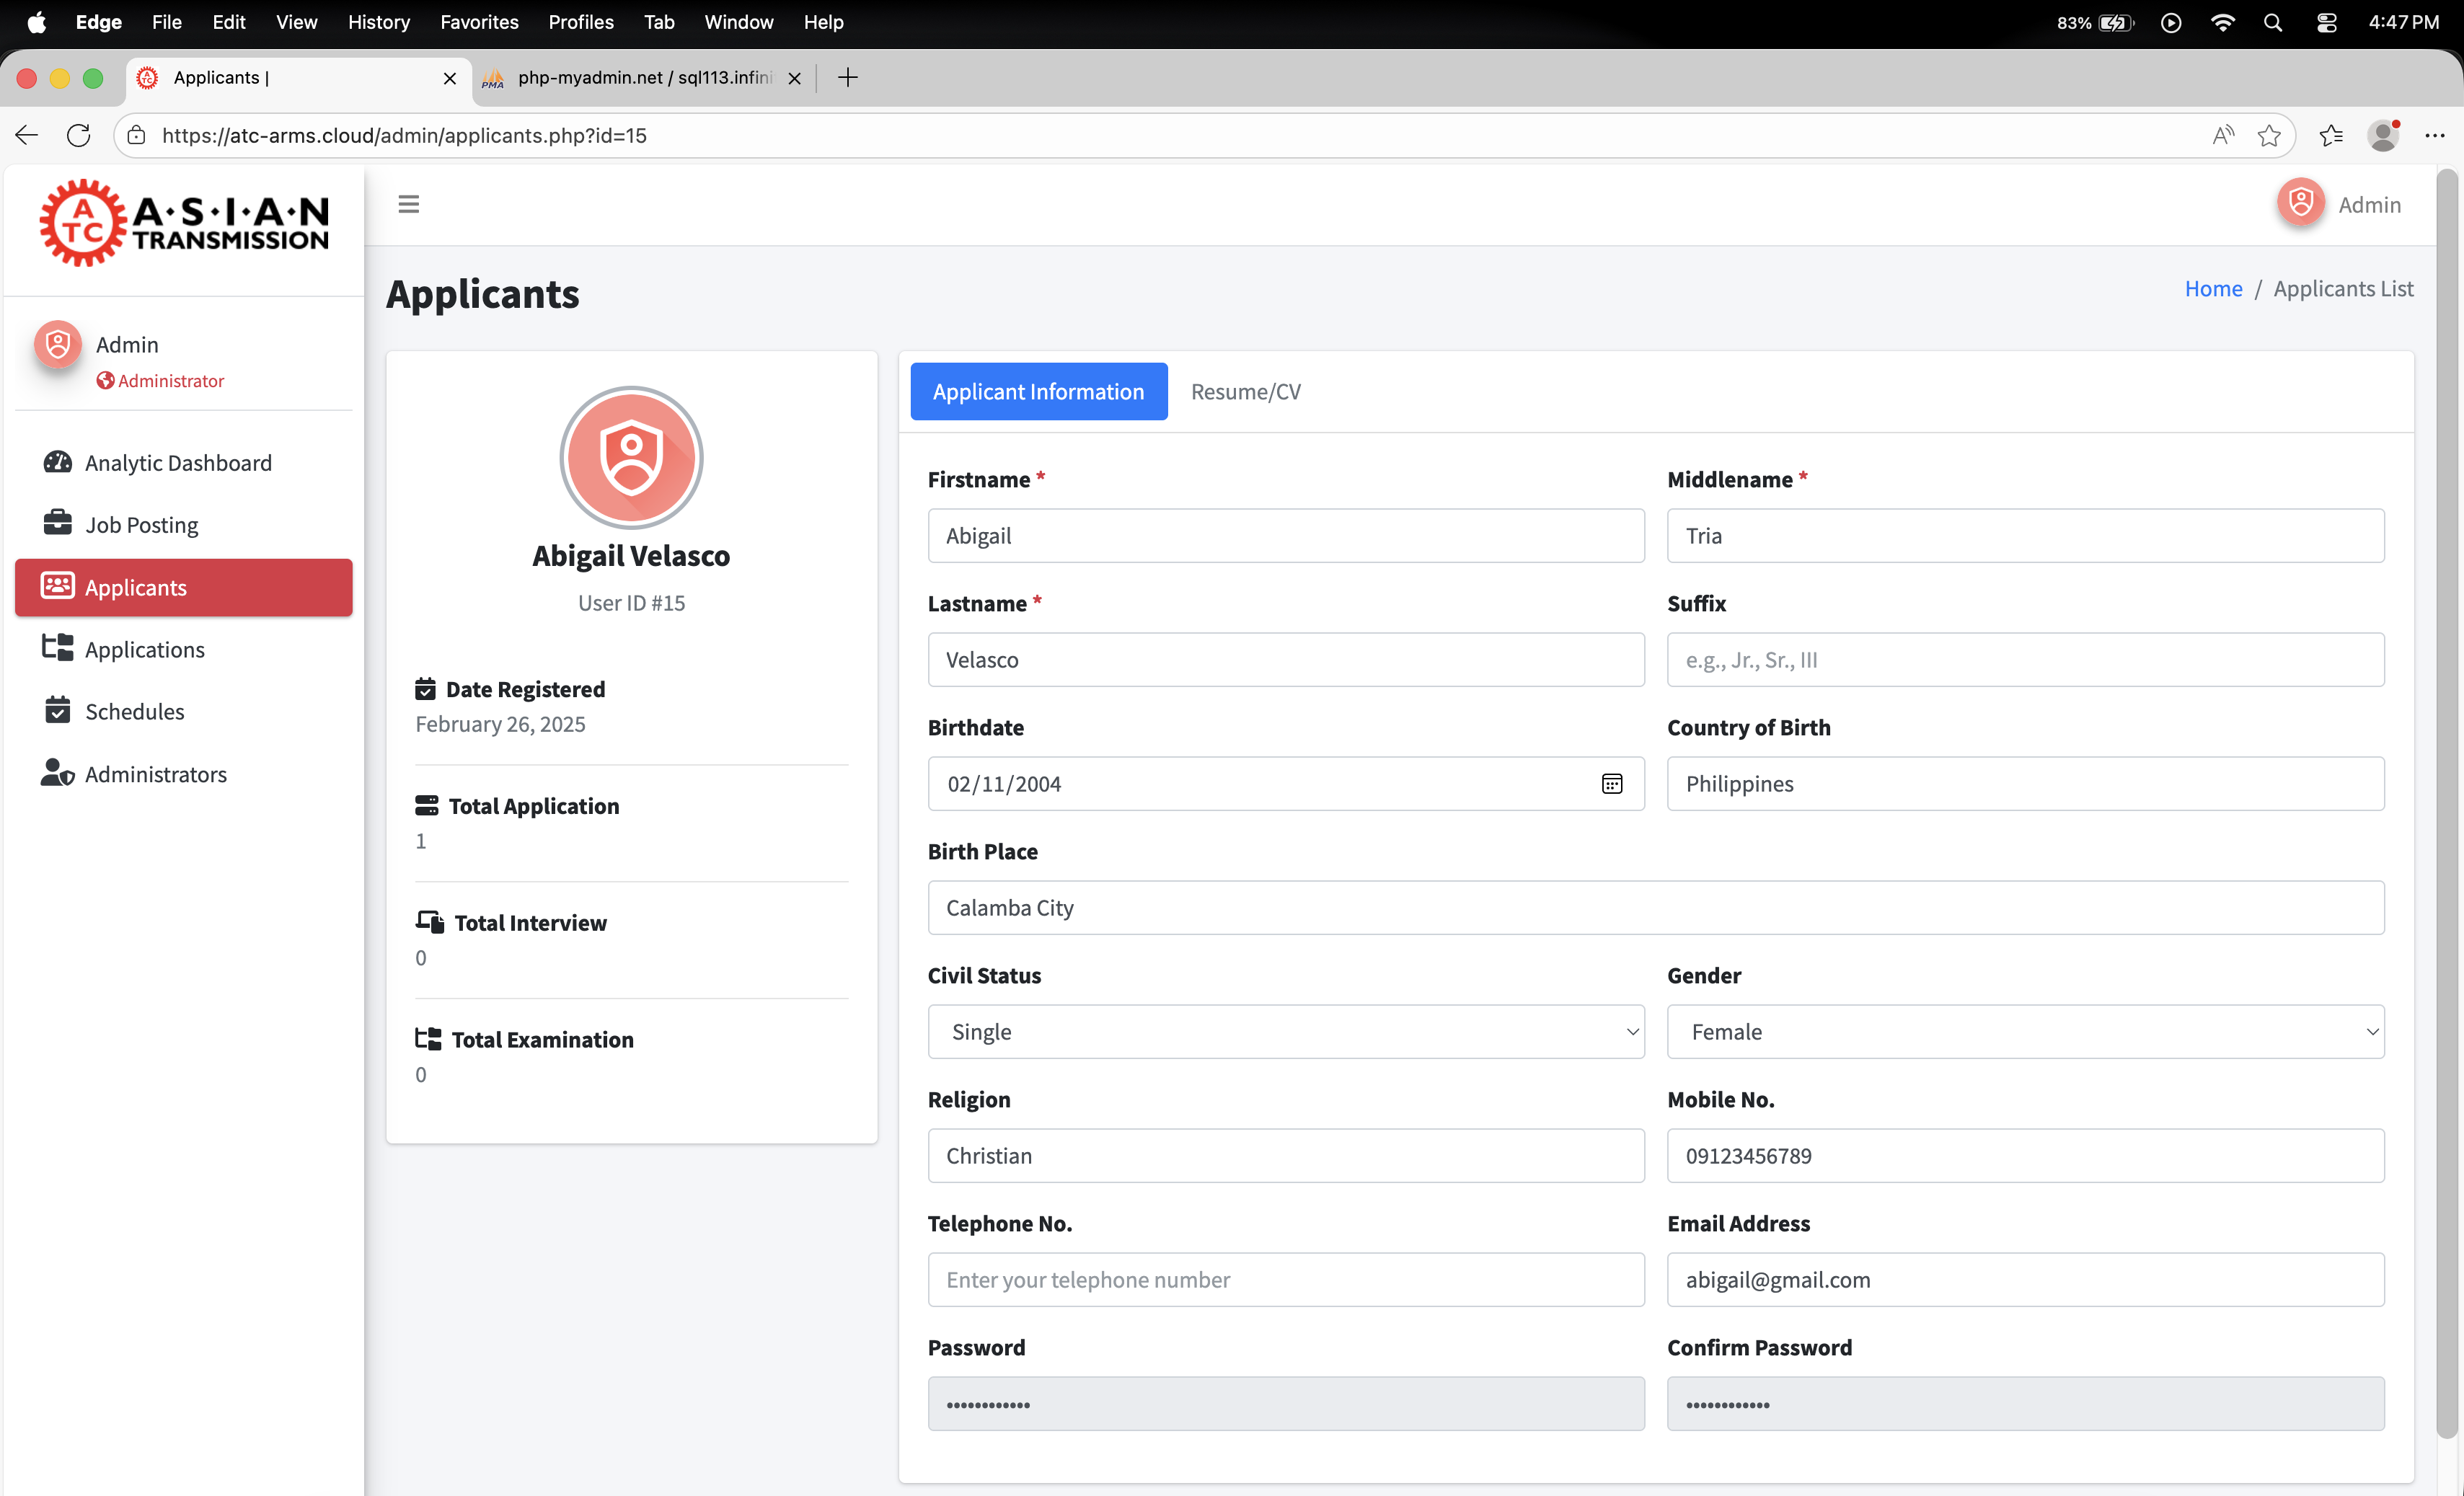Open the Administrators sidebar page
Image resolution: width=2464 pixels, height=1496 pixels.
pos(155,774)
